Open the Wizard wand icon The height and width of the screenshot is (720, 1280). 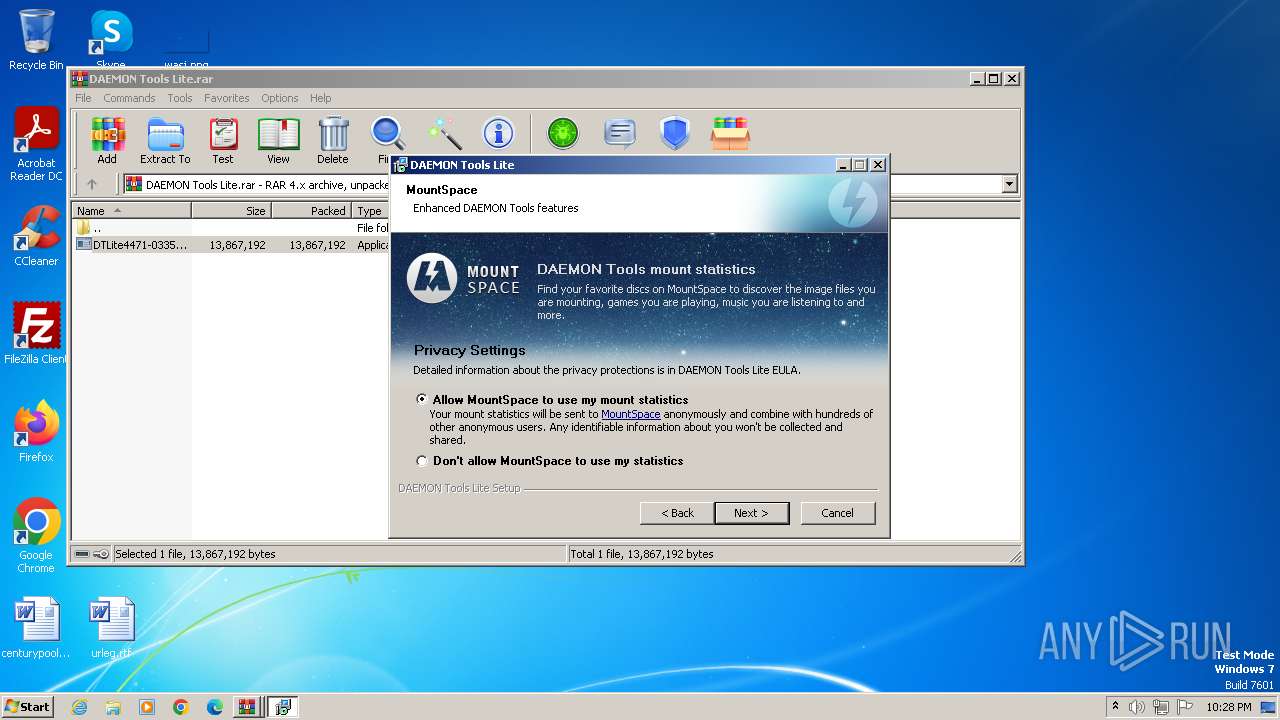pyautogui.click(x=443, y=134)
